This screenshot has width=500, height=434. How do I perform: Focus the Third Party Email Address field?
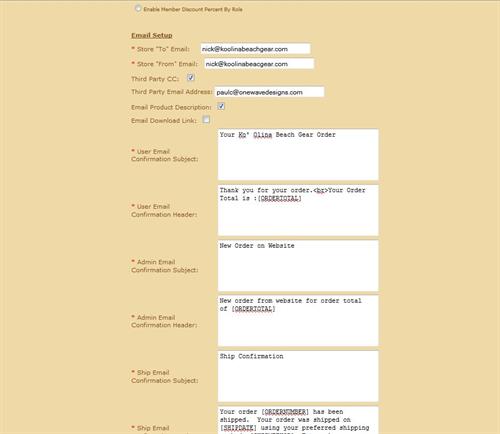tap(269, 92)
